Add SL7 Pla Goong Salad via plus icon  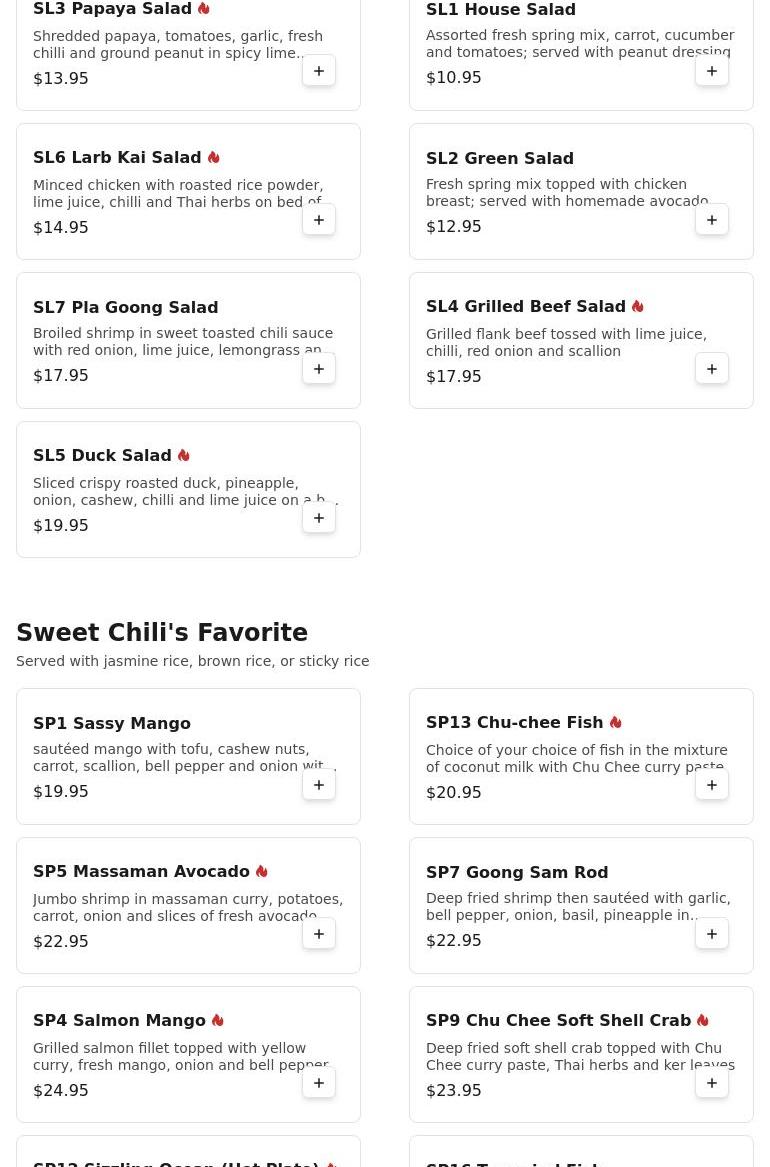coord(318,368)
